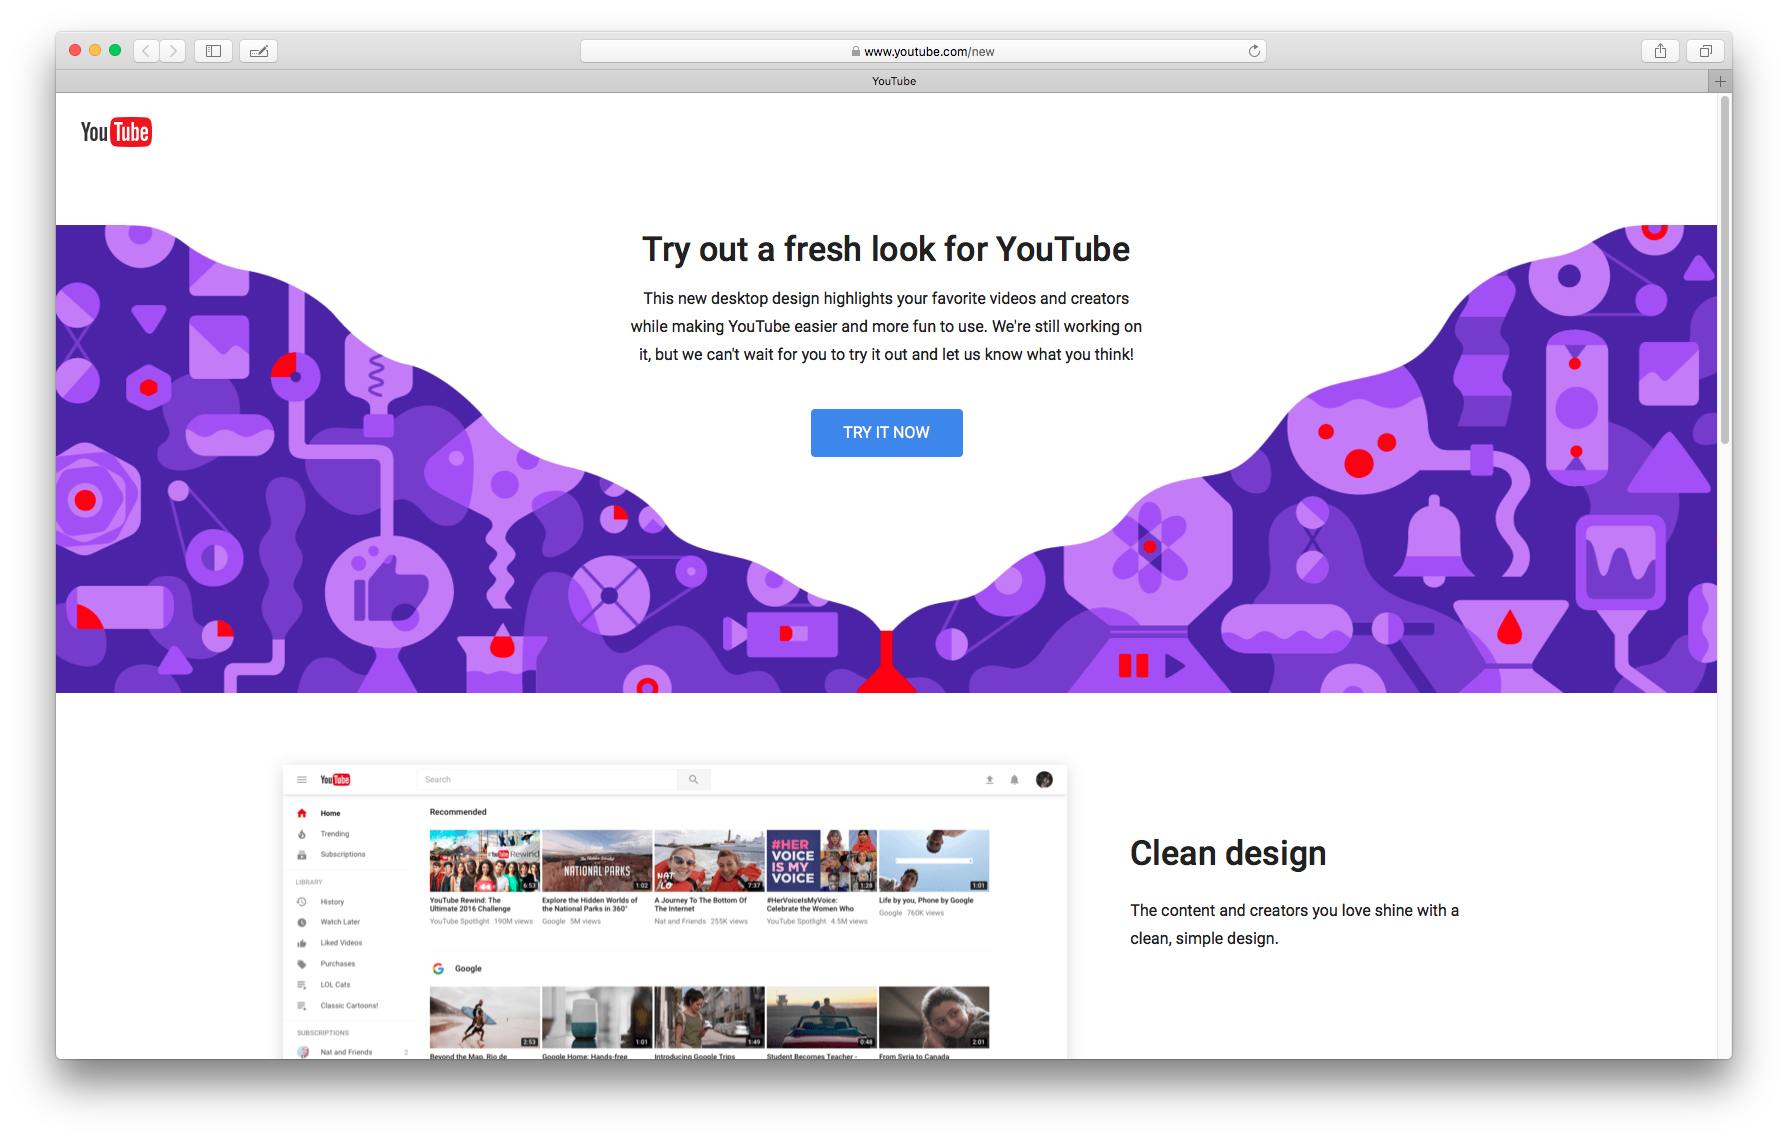The height and width of the screenshot is (1139, 1788).
Task: Click the round profile avatar in the preview mockup
Action: 1044,780
